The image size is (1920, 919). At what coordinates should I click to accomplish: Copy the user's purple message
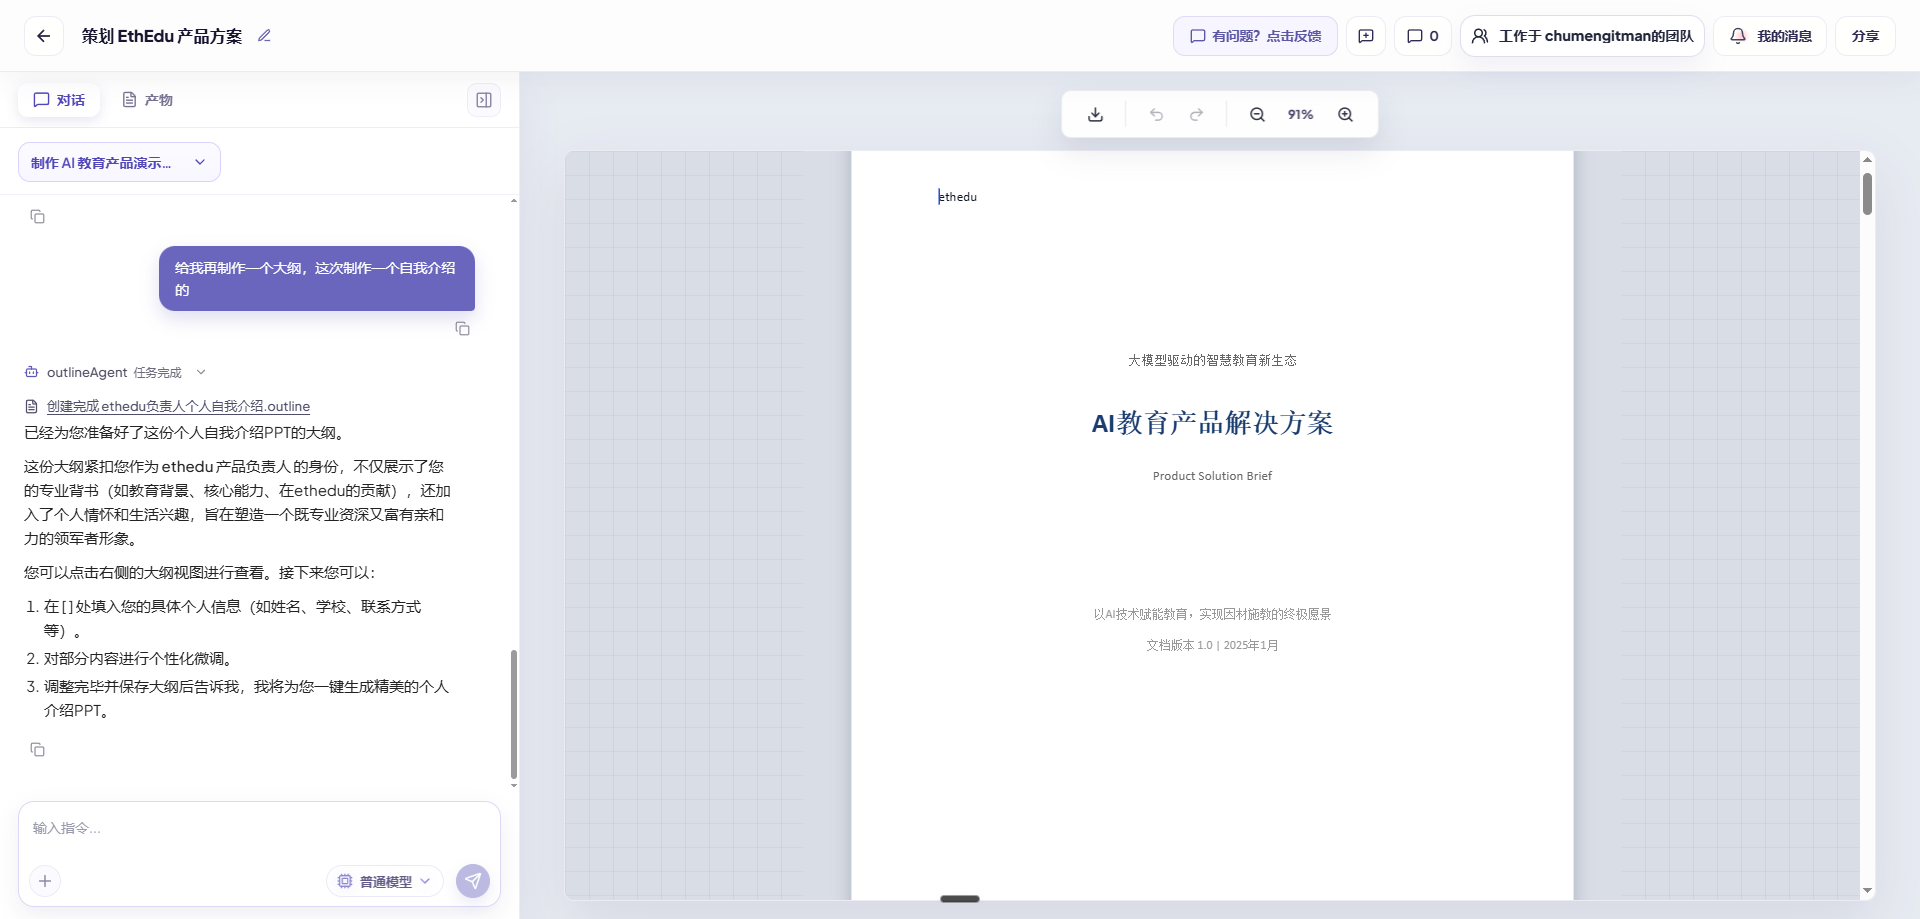462,329
